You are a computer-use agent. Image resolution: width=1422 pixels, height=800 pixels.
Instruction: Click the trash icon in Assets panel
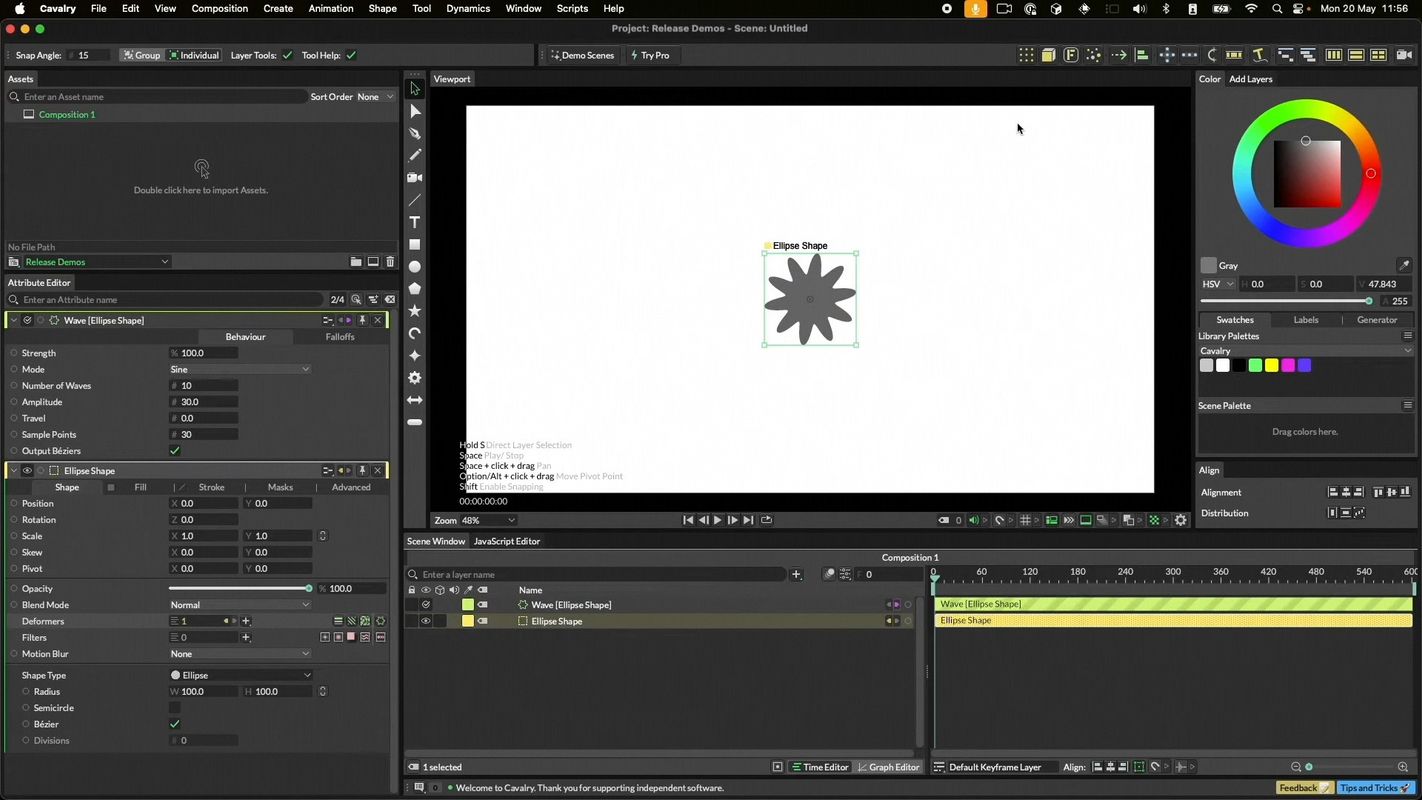(x=390, y=262)
